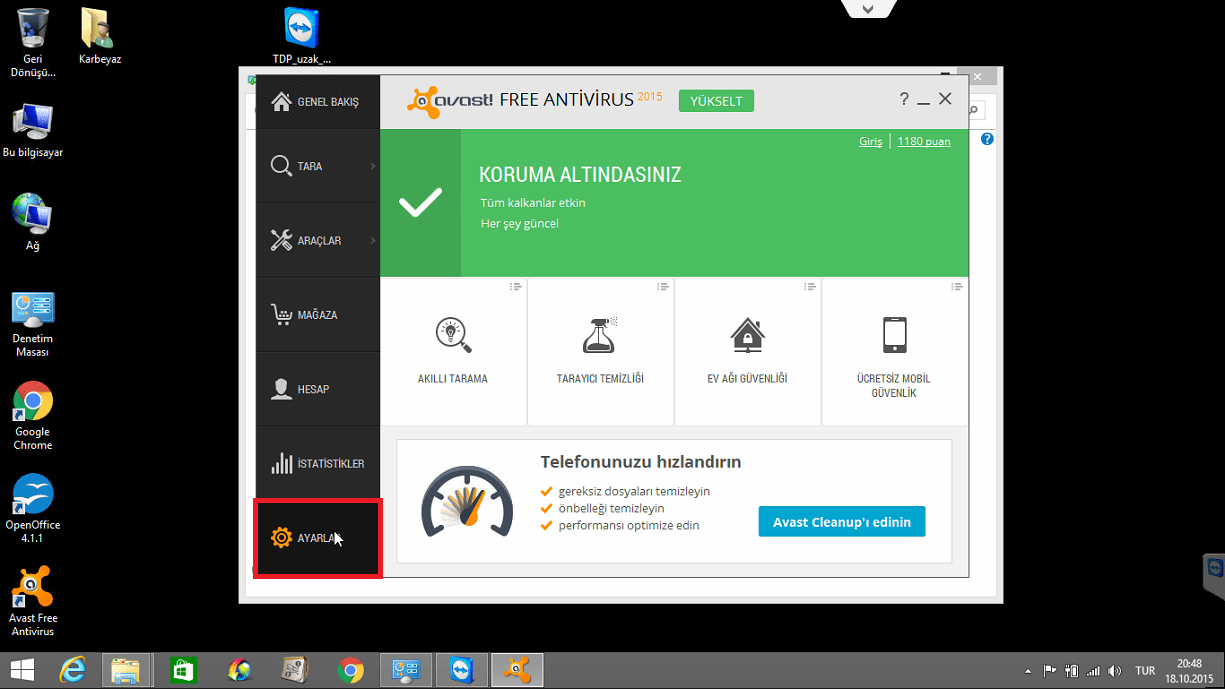Launch Tarayıcı Temizliği browser cleanup
This screenshot has height=689, width=1225.
point(600,351)
